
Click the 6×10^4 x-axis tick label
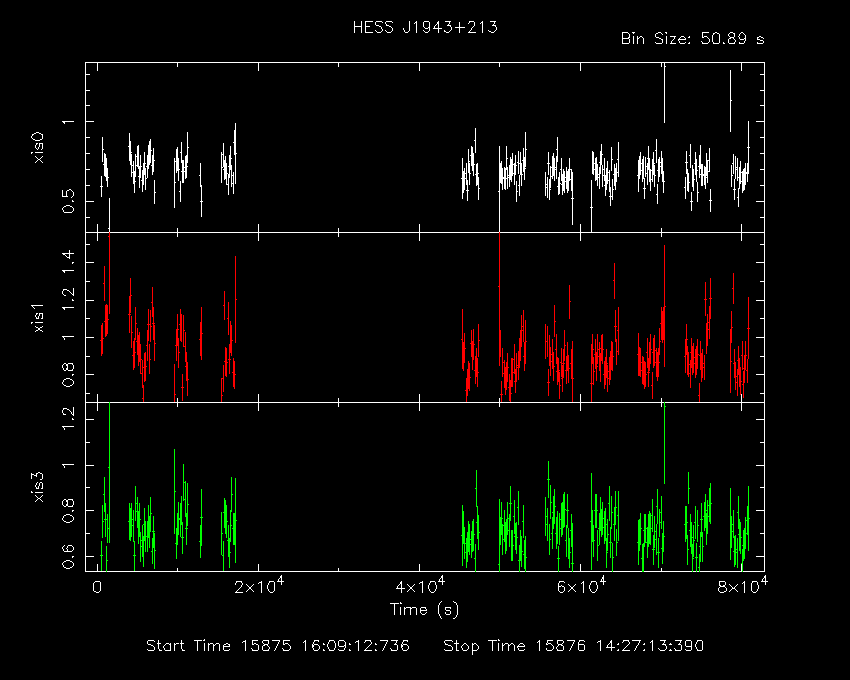point(581,586)
